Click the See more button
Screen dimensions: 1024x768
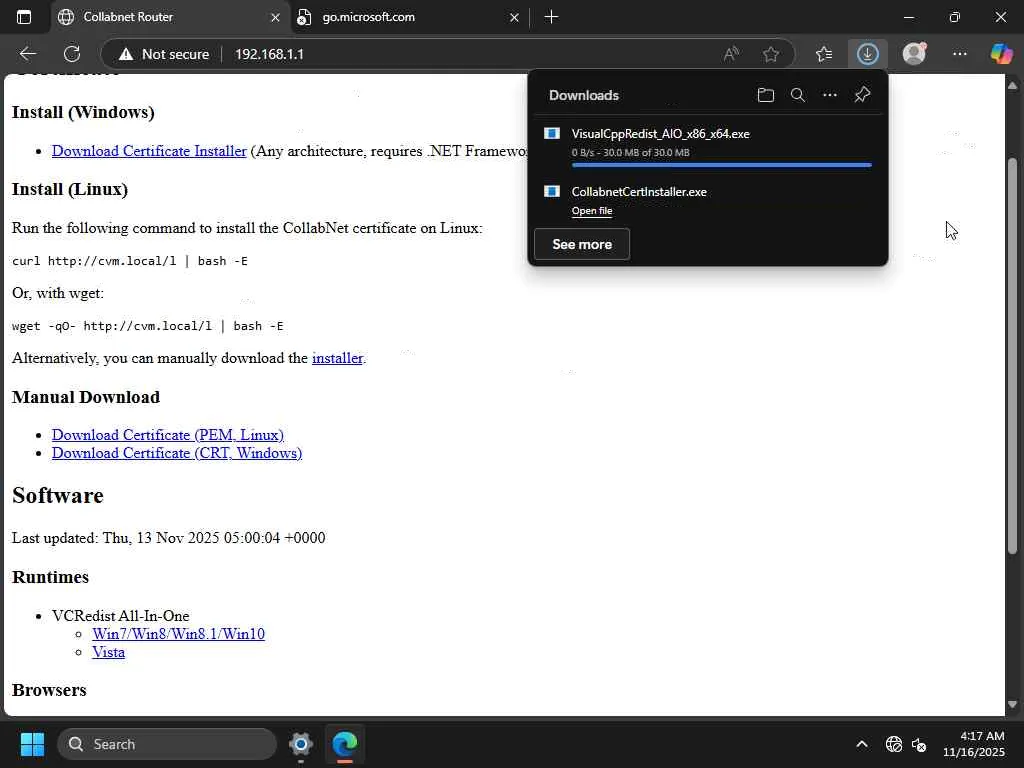click(x=582, y=244)
